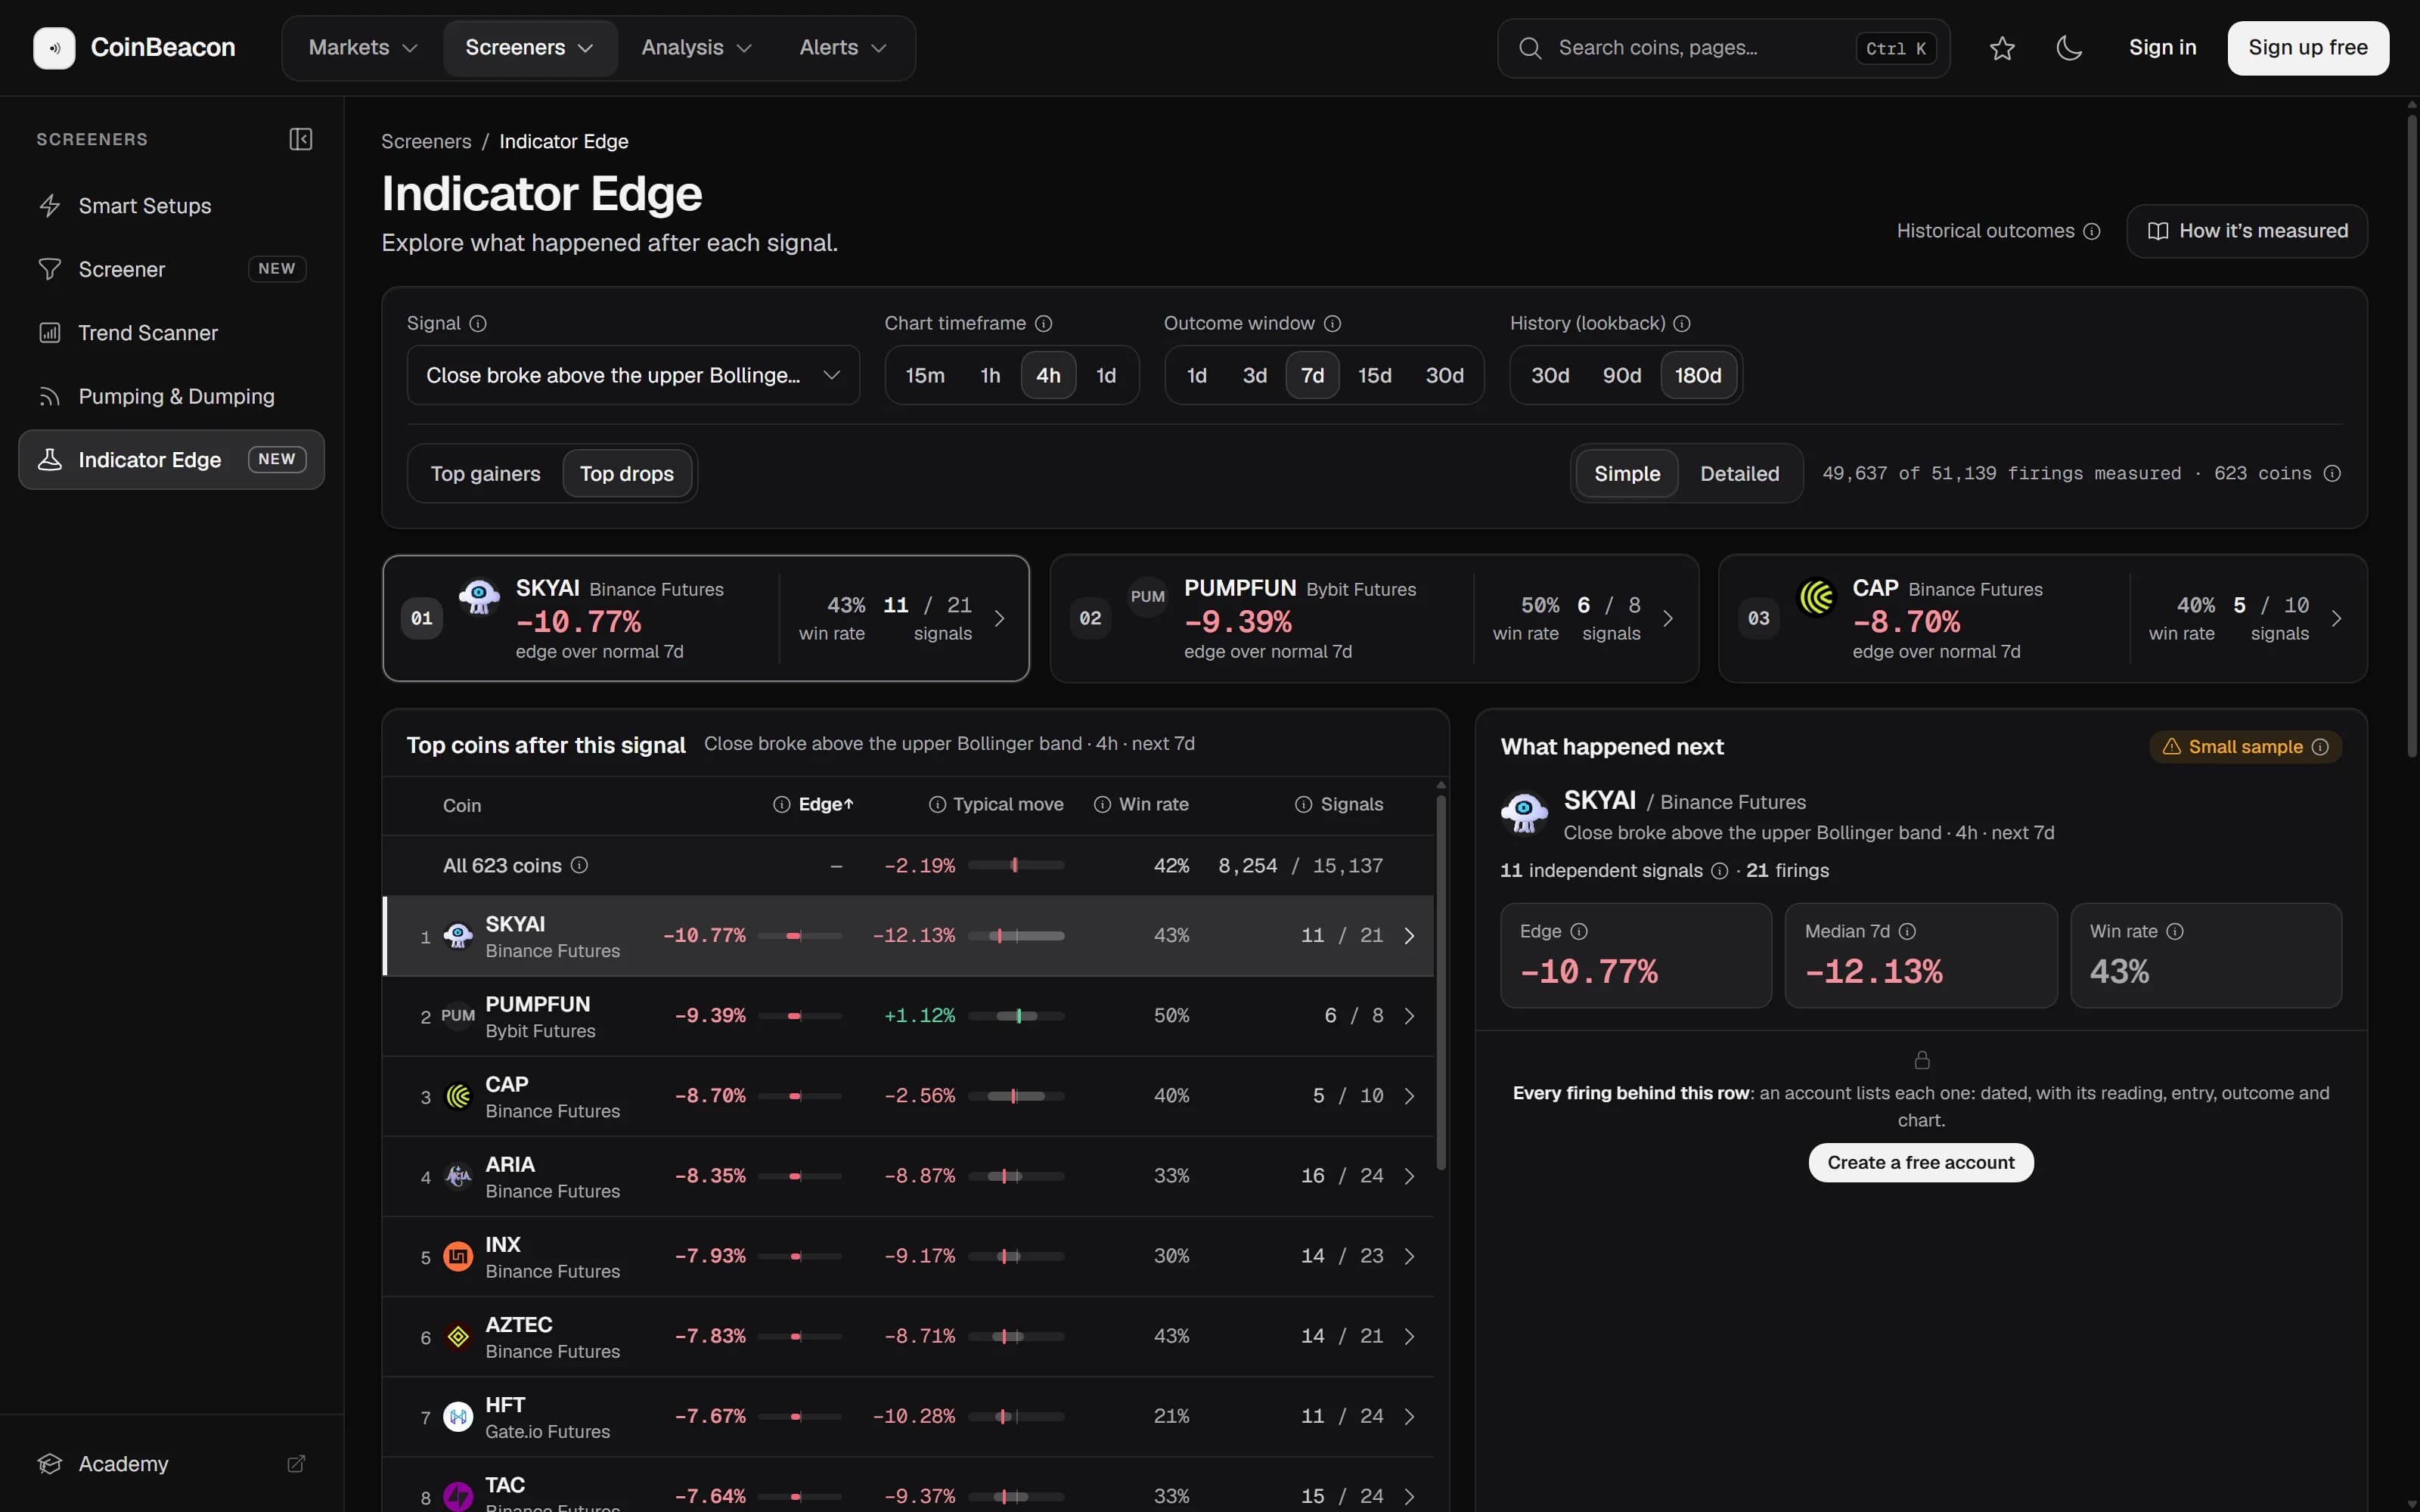This screenshot has height=1512, width=2420.
Task: Open the Signal dropdown selector
Action: (x=633, y=375)
